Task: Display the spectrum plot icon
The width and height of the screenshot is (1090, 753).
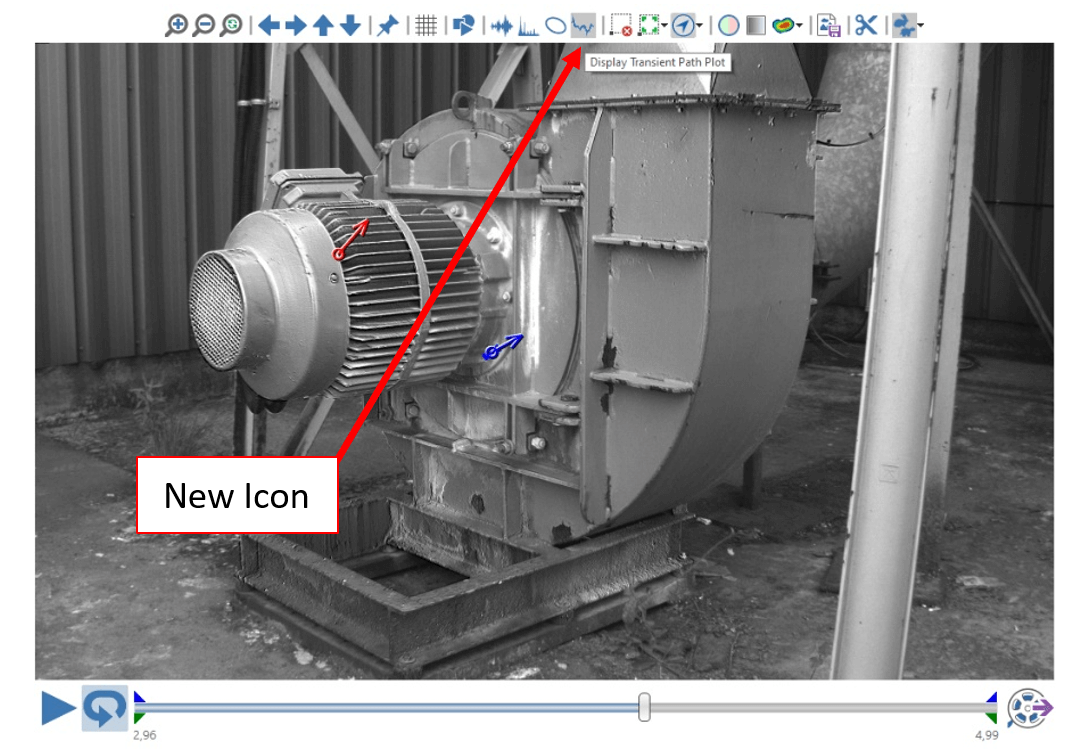Action: pos(528,26)
